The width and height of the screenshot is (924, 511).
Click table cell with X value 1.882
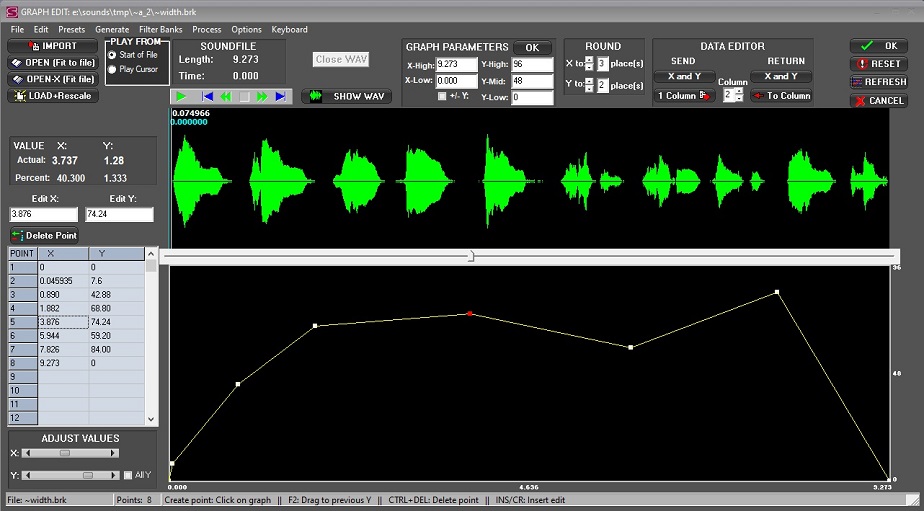(64, 308)
